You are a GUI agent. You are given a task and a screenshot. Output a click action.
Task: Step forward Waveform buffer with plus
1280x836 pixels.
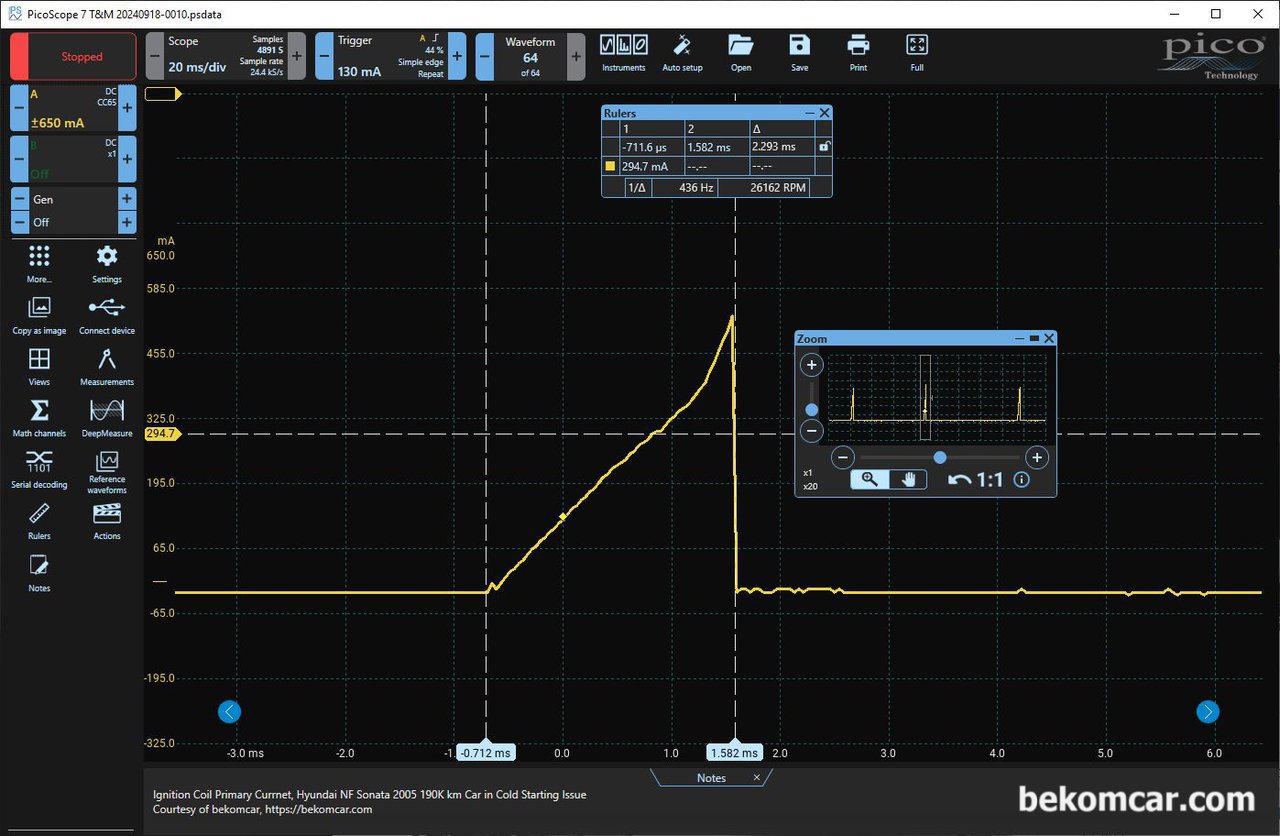tap(576, 56)
